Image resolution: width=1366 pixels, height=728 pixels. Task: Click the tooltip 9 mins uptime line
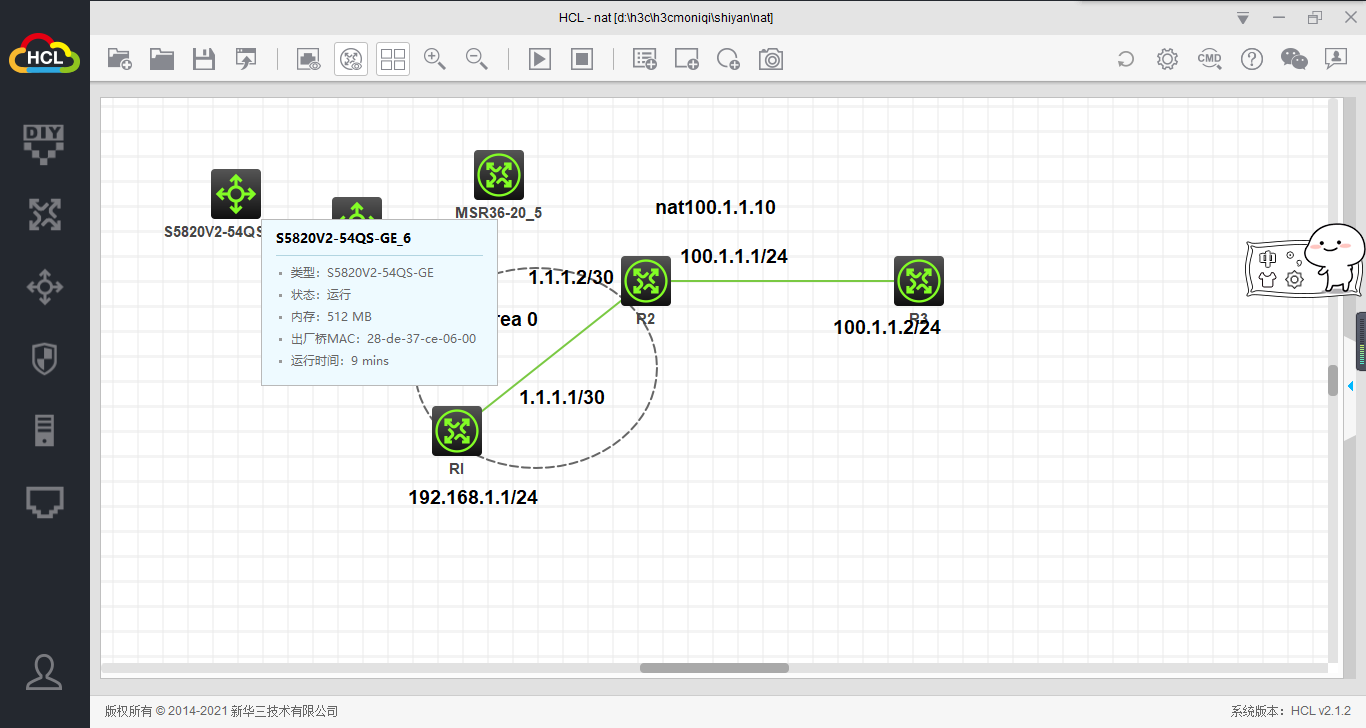click(340, 361)
